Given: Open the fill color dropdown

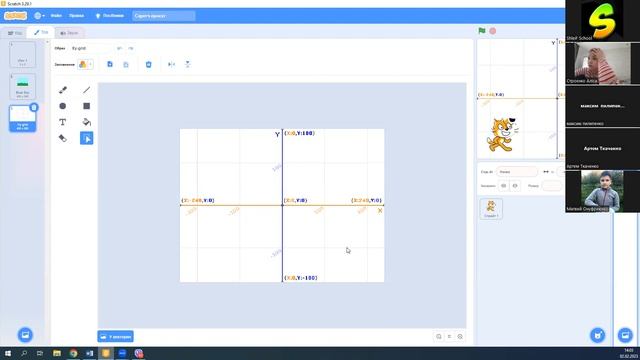Looking at the screenshot, I should (85, 64).
